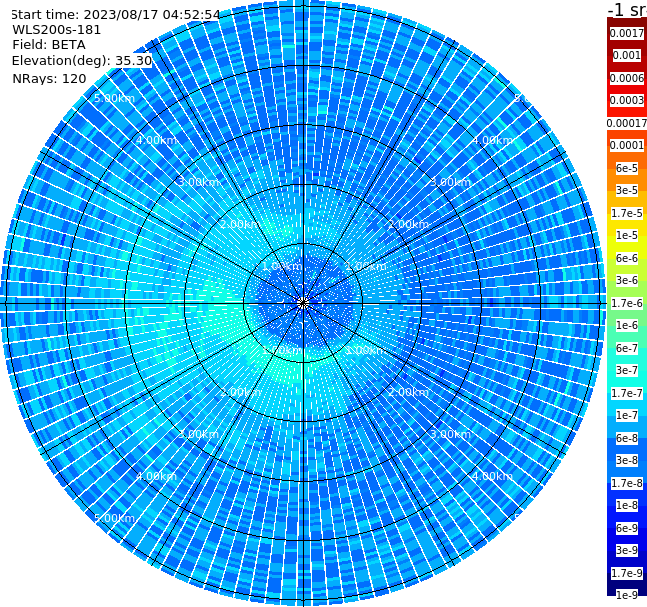Click the 3.00km range label in the lower-right quadrant

point(450,434)
